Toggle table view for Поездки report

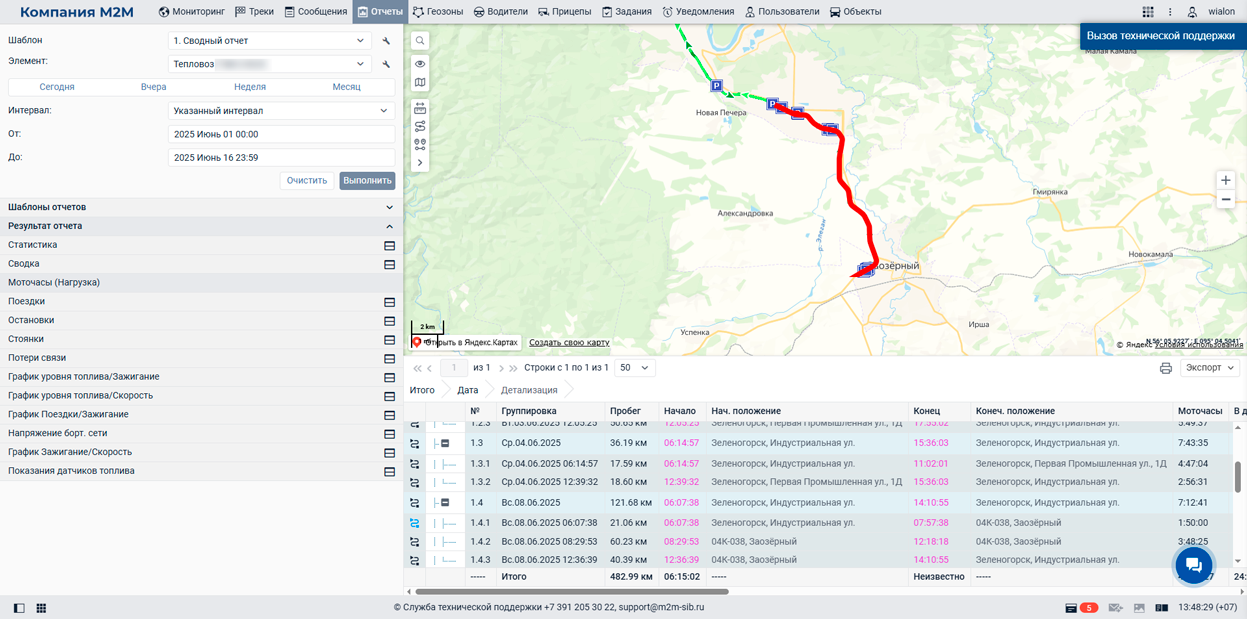coord(389,302)
